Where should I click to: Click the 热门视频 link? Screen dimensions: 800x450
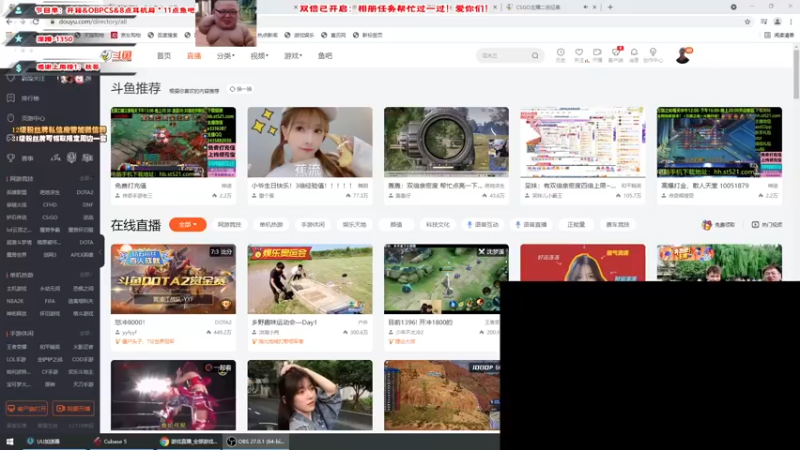pyautogui.click(x=766, y=224)
